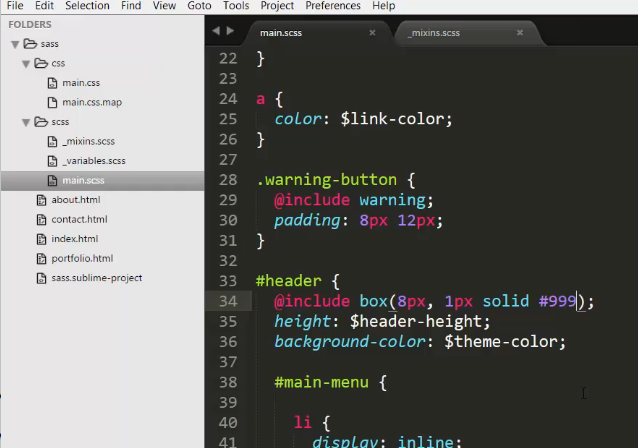Click file icon beside about.html
The width and height of the screenshot is (638, 448).
42,200
